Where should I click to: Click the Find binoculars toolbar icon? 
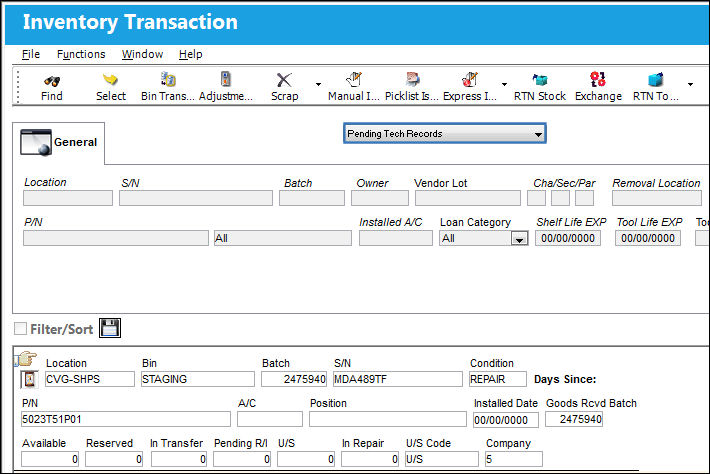click(52, 81)
